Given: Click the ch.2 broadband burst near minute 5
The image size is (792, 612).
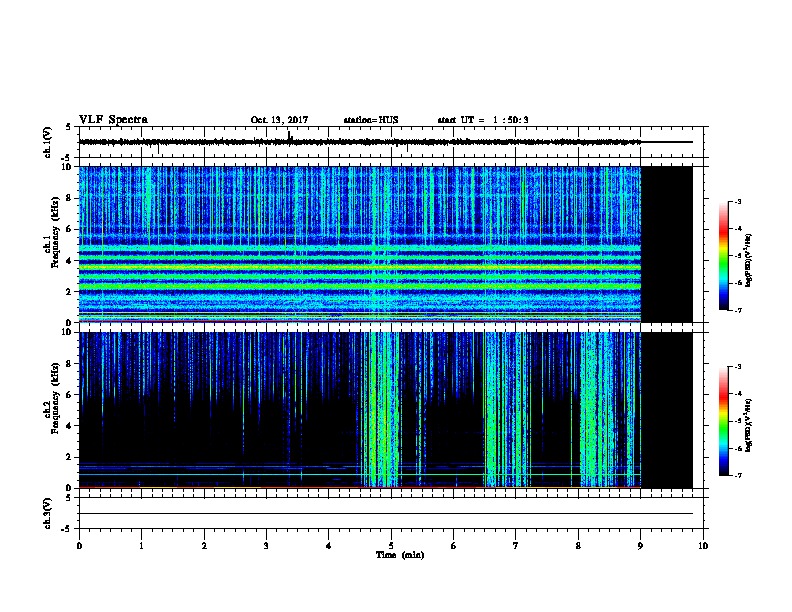Looking at the screenshot, I should tap(379, 410).
